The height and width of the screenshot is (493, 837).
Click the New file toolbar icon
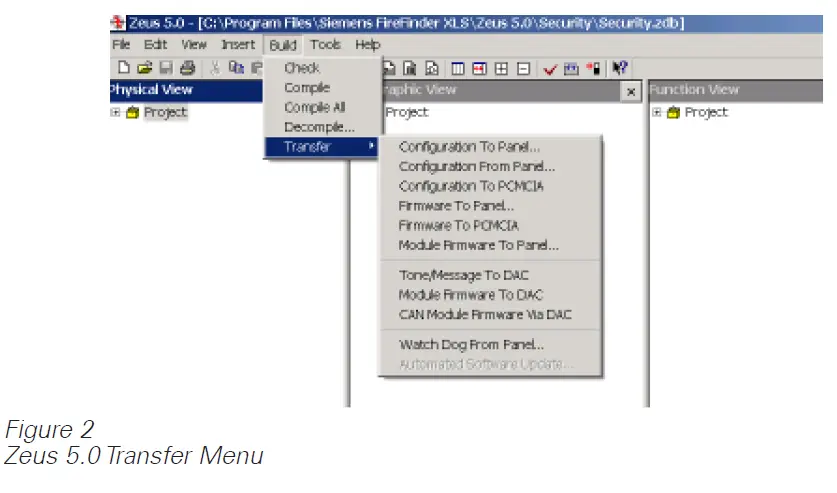(x=124, y=68)
